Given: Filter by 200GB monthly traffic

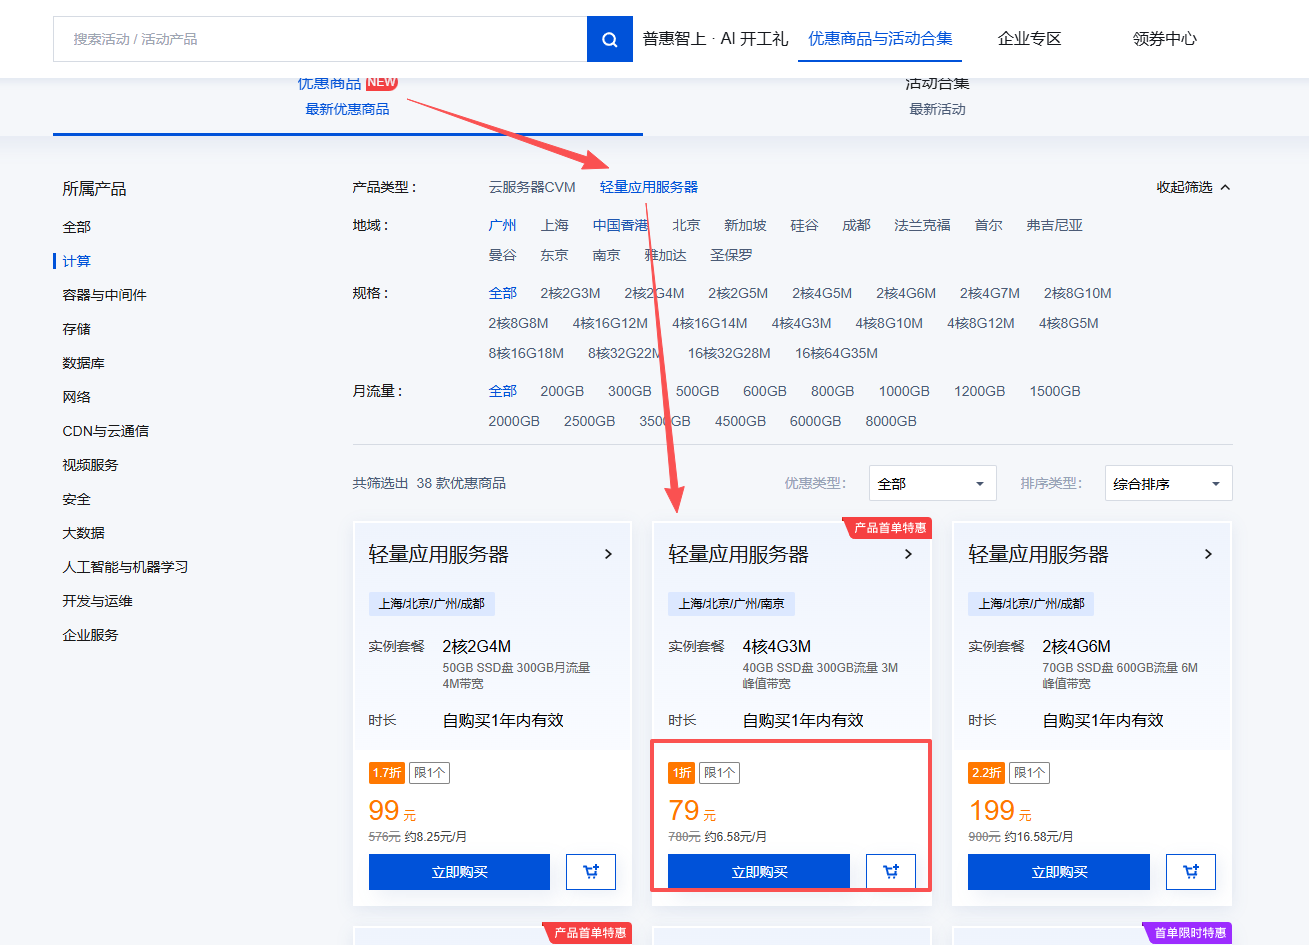Looking at the screenshot, I should 562,391.
